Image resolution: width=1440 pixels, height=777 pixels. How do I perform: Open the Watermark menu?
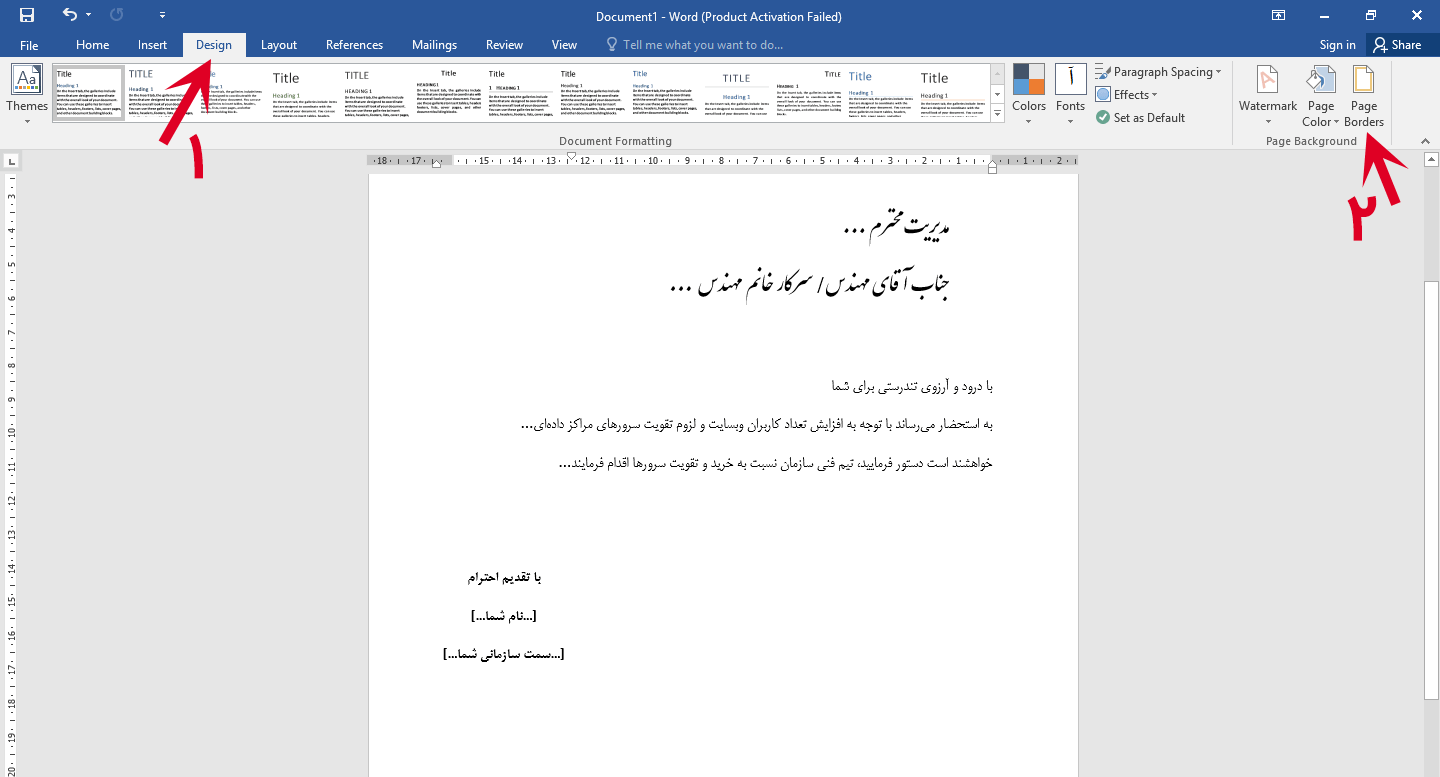pyautogui.click(x=1267, y=96)
